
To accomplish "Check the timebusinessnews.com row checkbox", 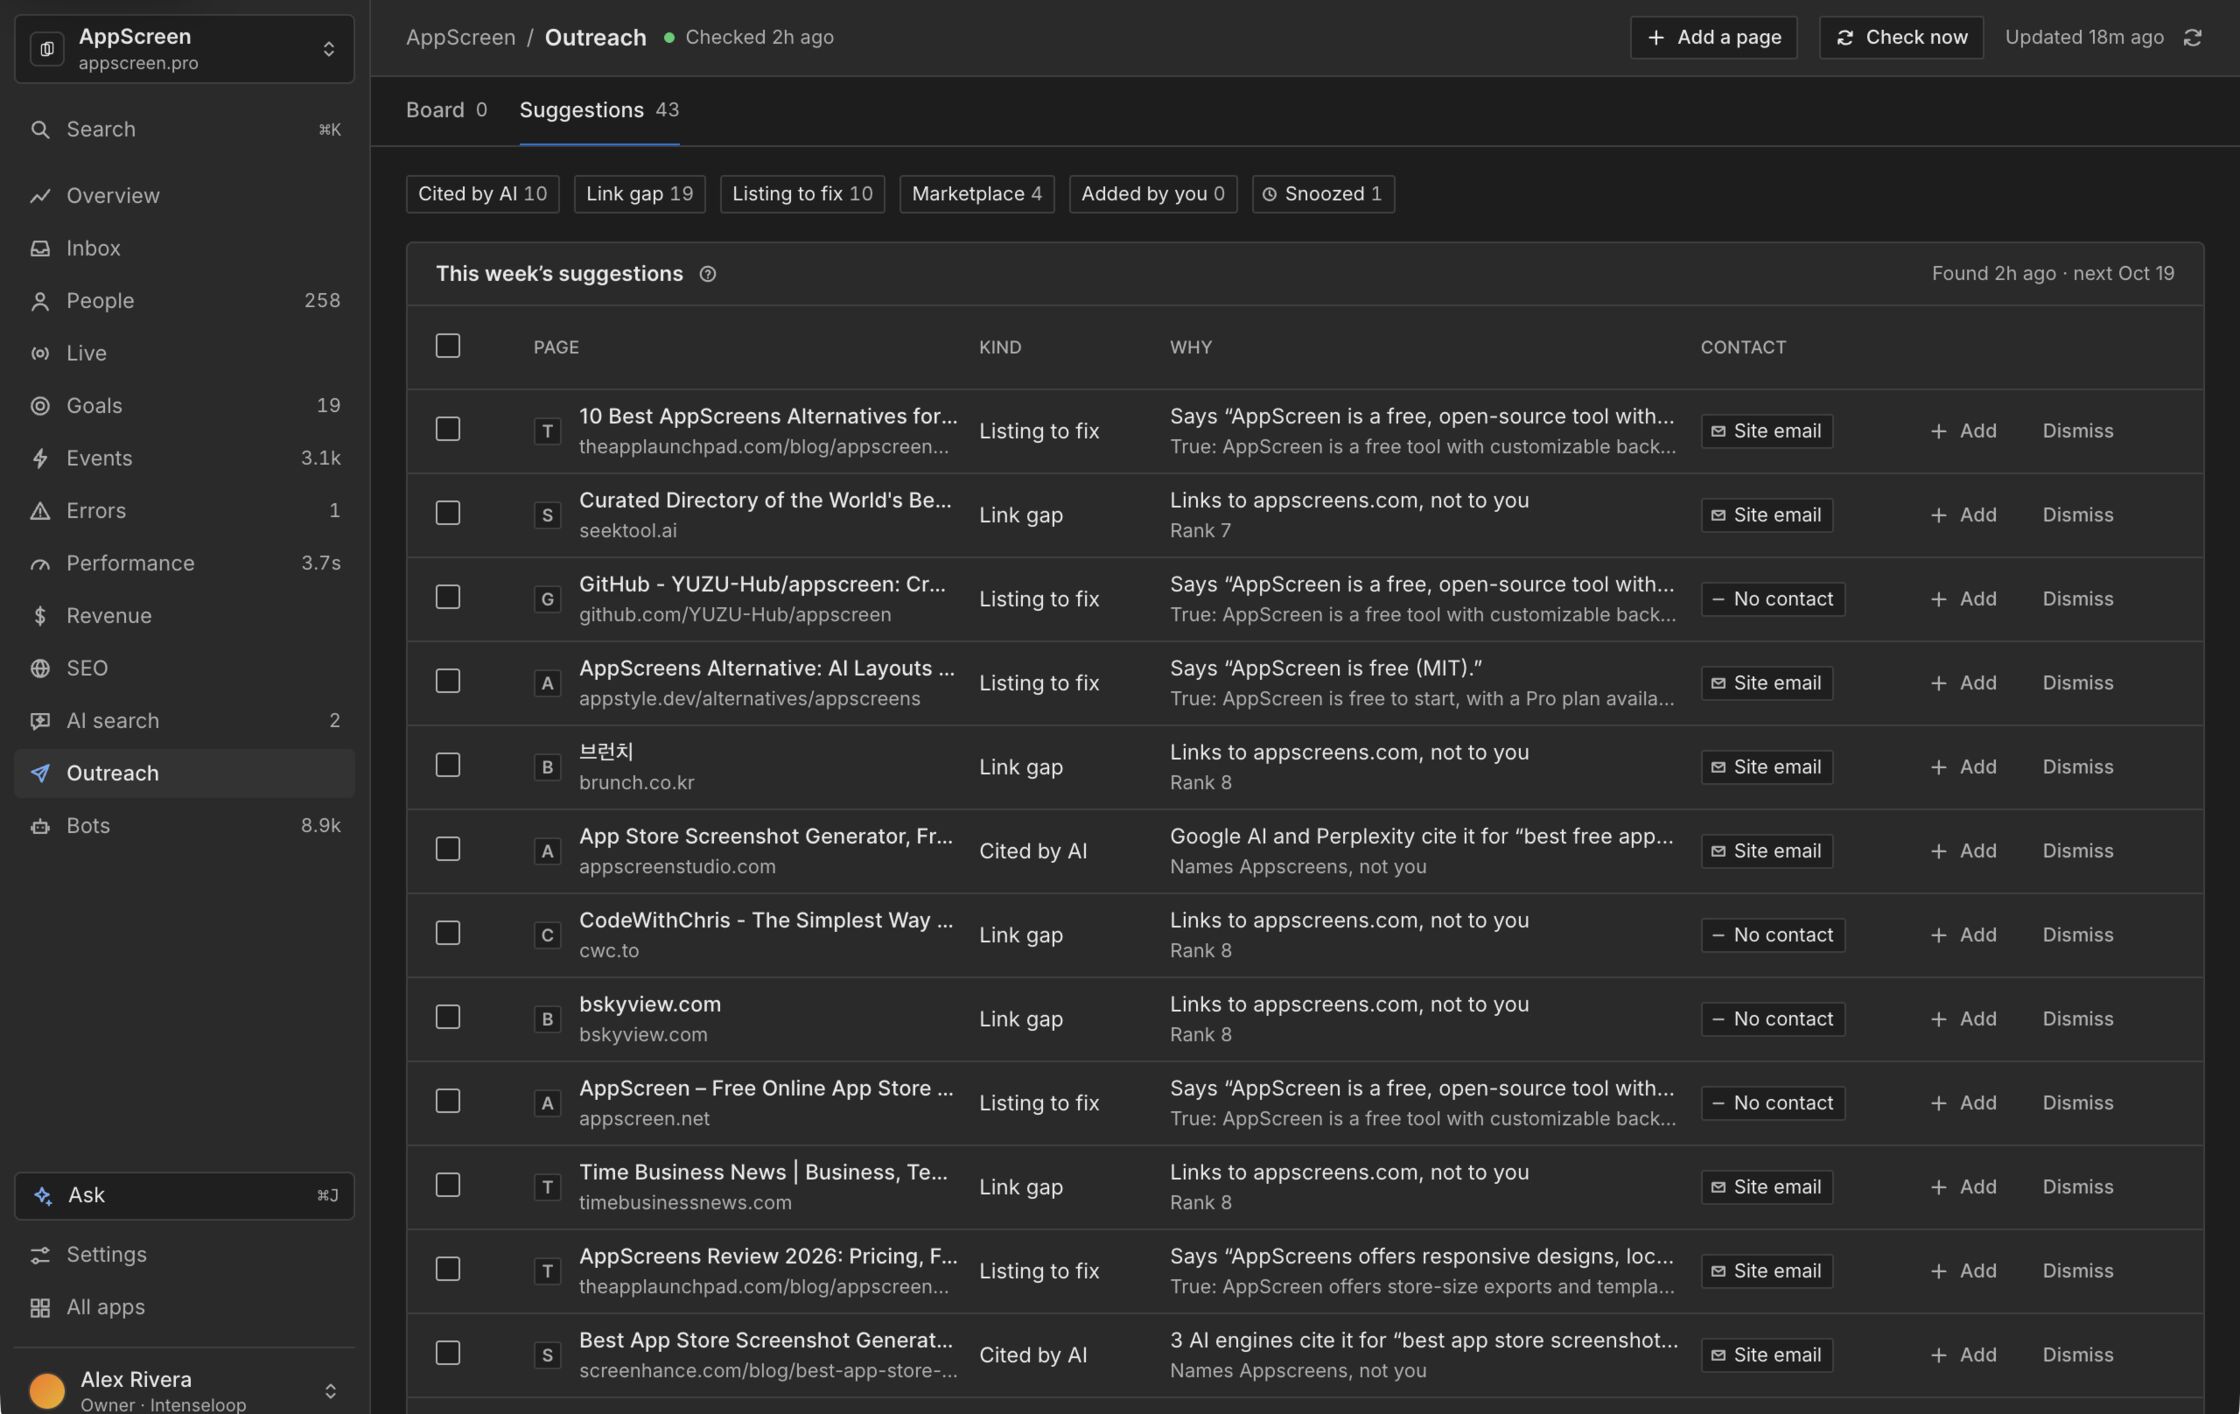I will pos(448,1186).
